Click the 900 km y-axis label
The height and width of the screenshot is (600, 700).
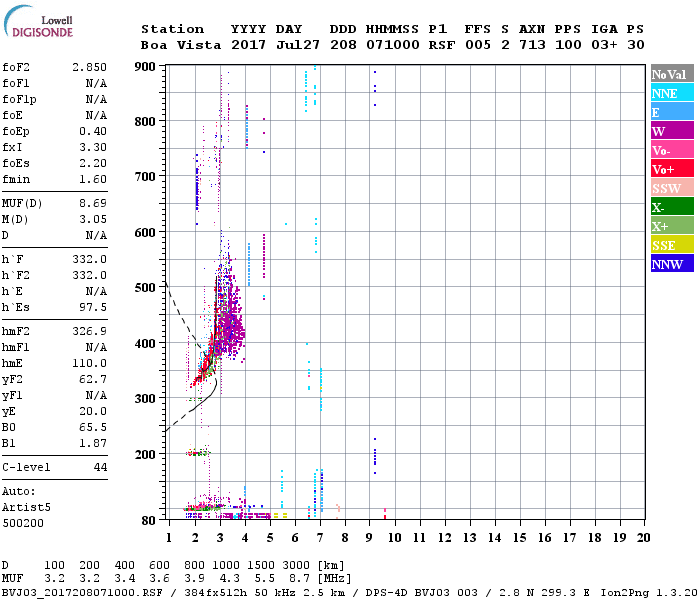coord(145,67)
